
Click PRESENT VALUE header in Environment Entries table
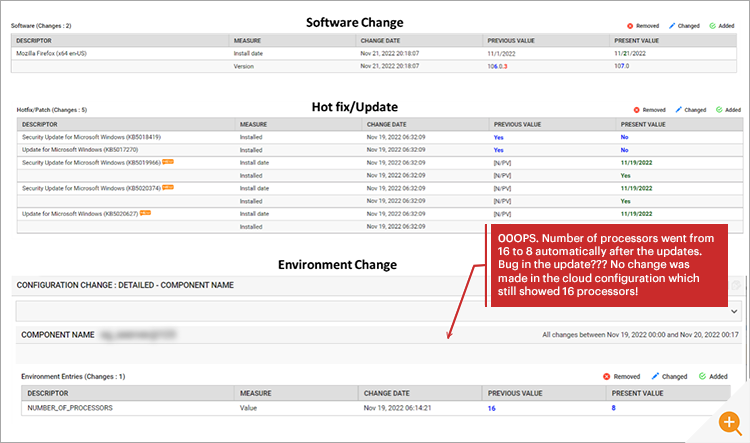[x=637, y=393]
